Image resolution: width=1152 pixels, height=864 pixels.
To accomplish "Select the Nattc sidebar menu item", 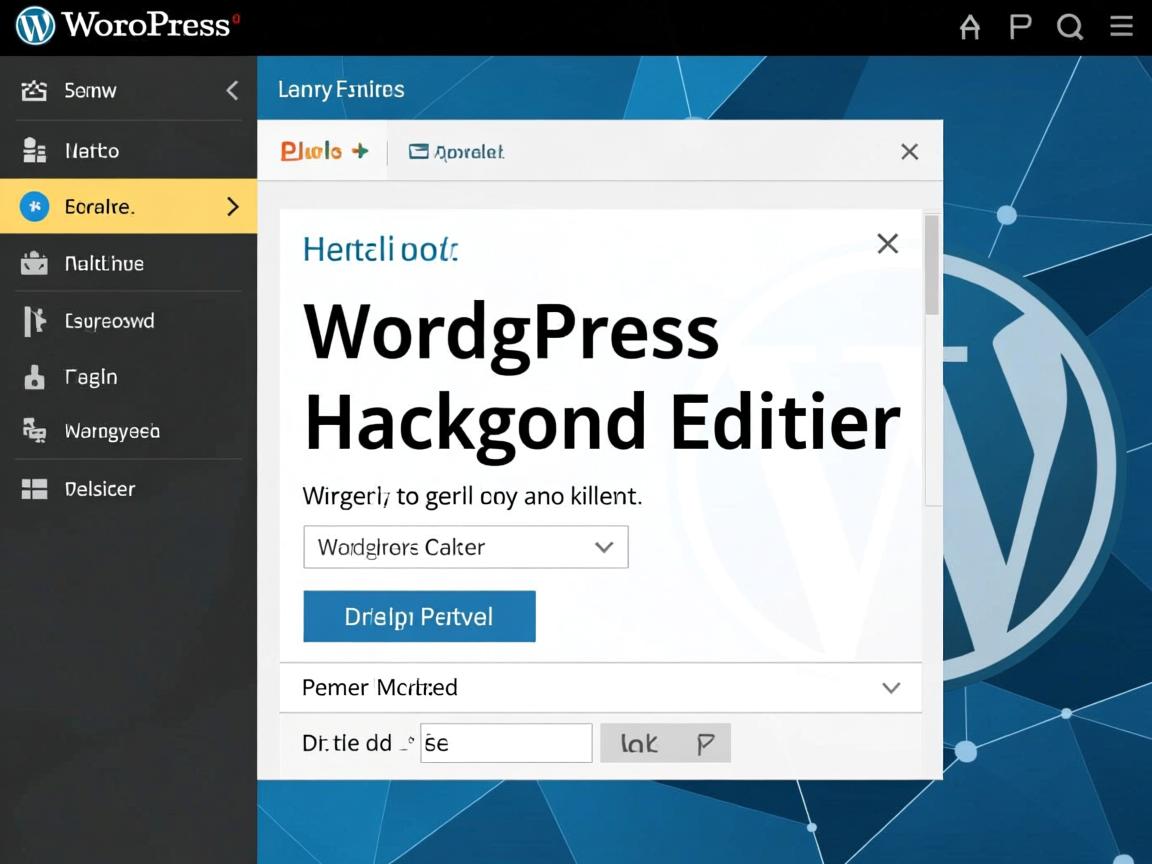I will coord(92,151).
